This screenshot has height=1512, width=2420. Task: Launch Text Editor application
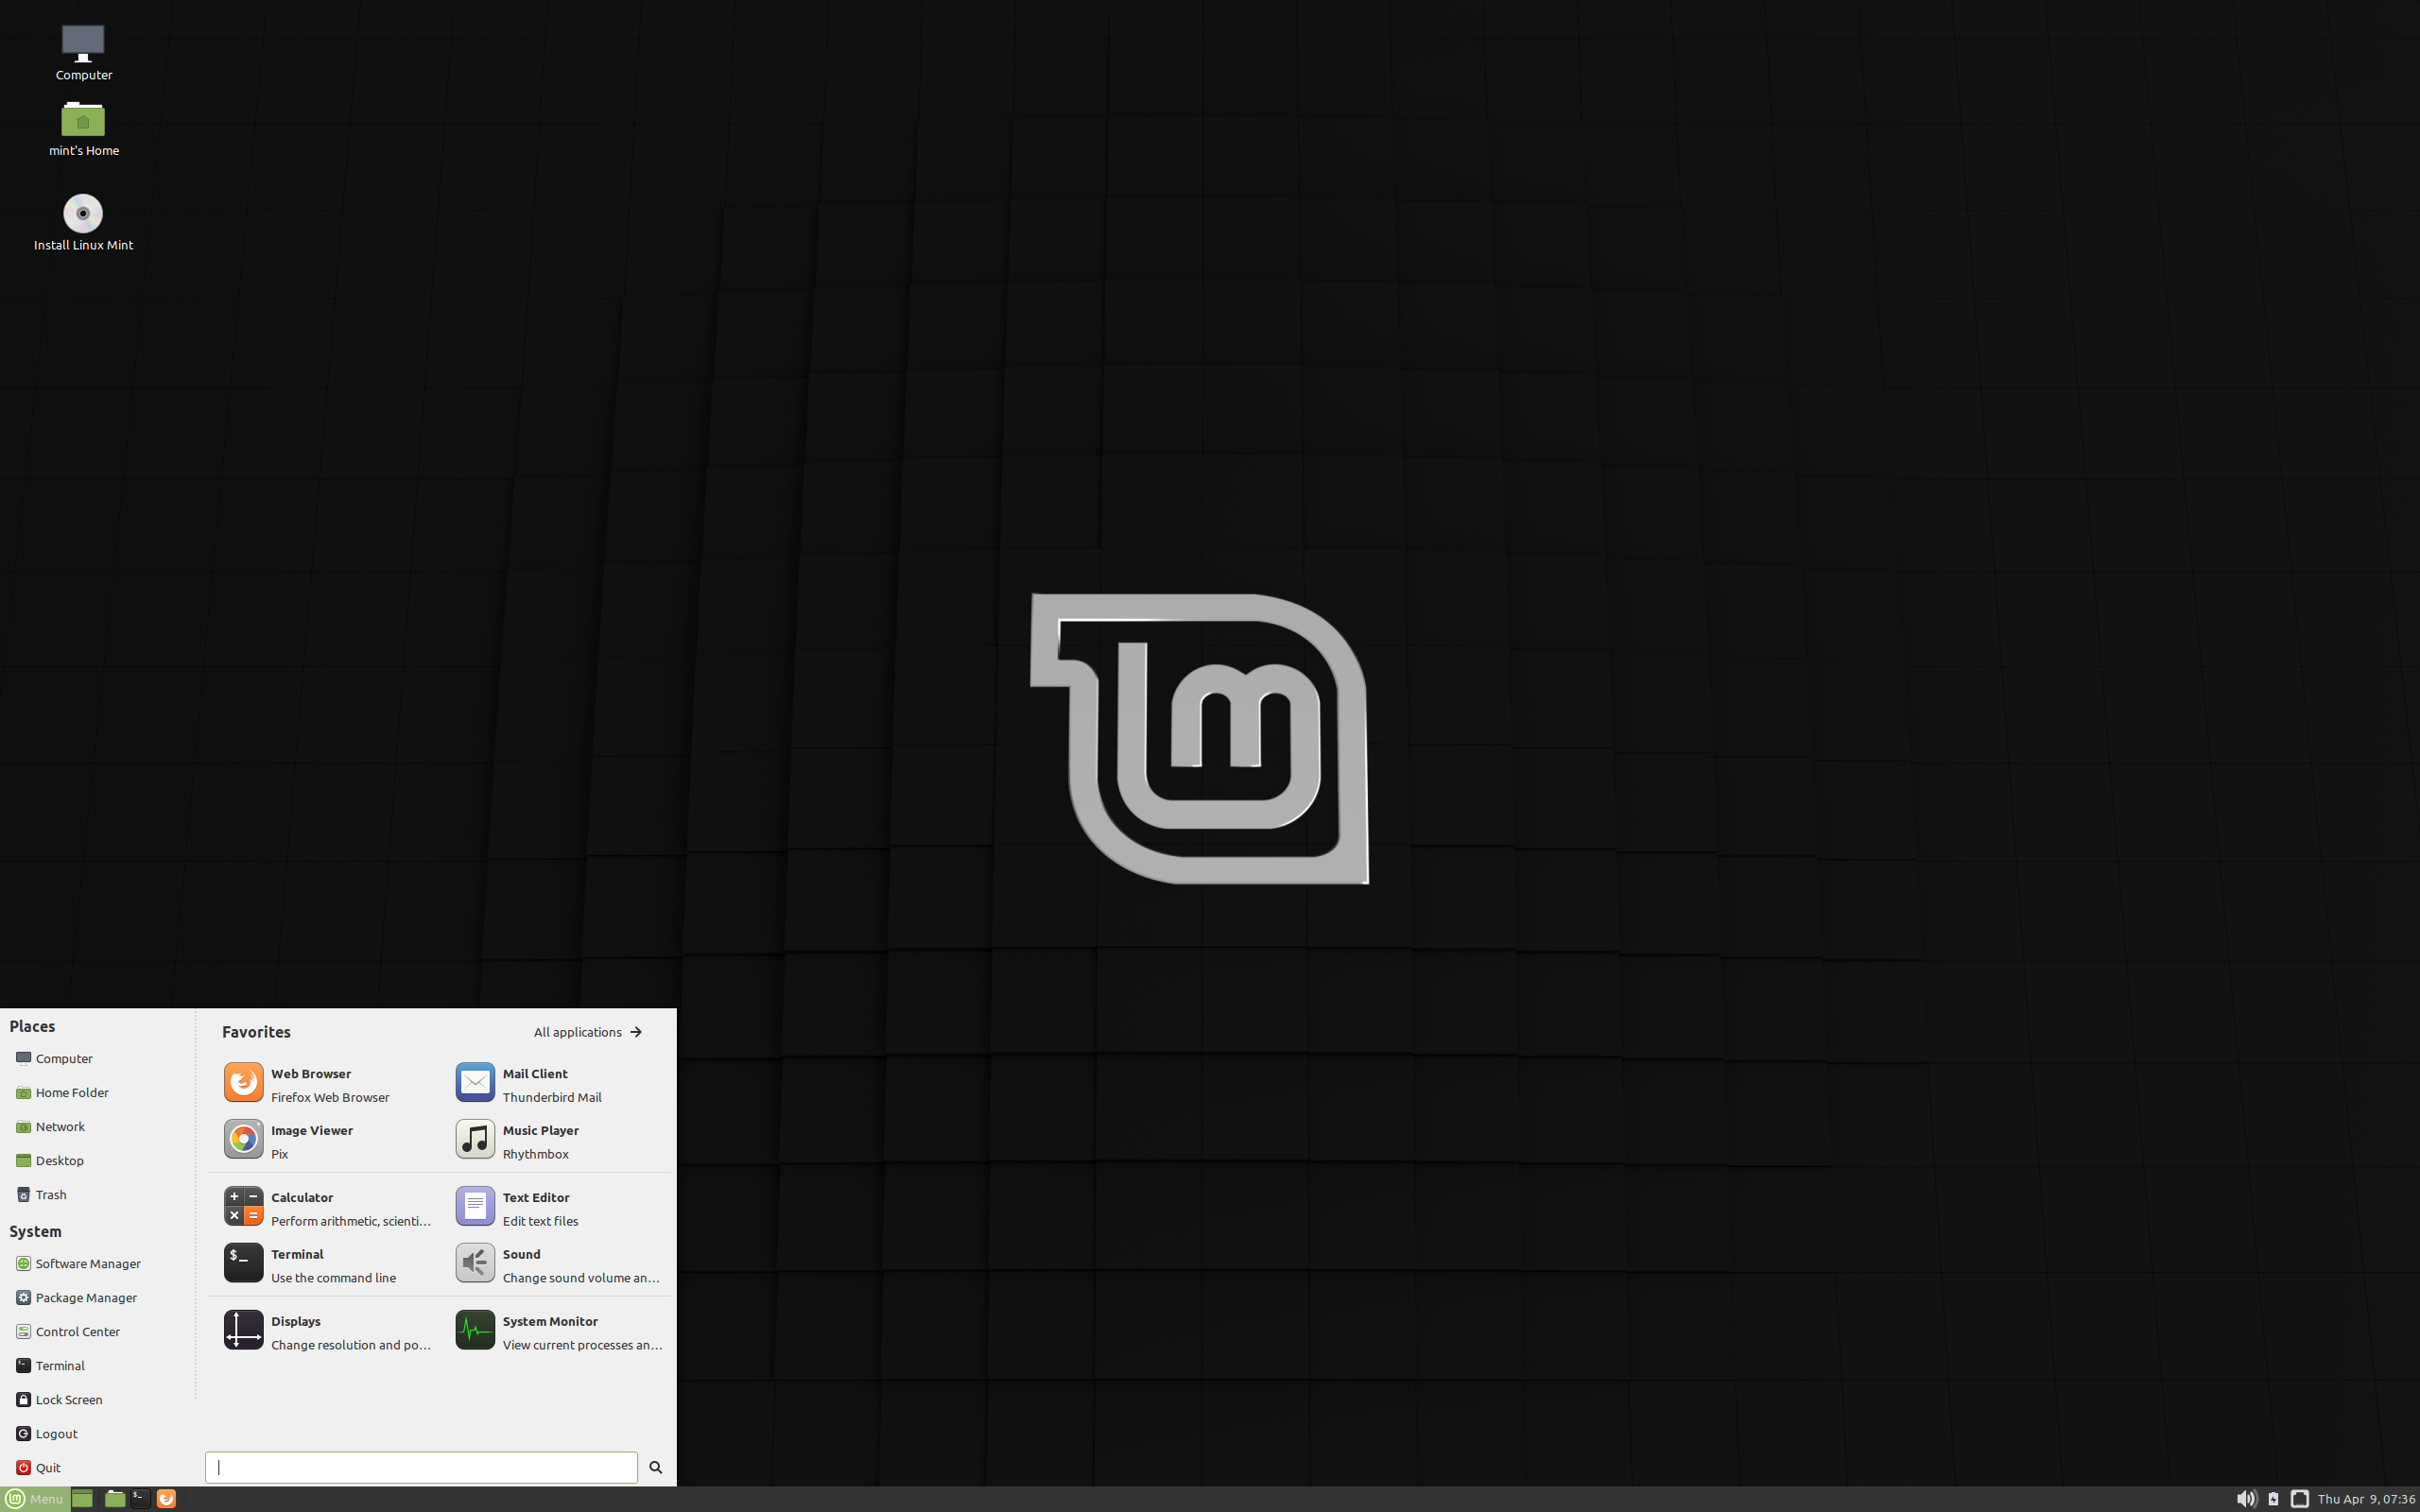[x=535, y=1207]
